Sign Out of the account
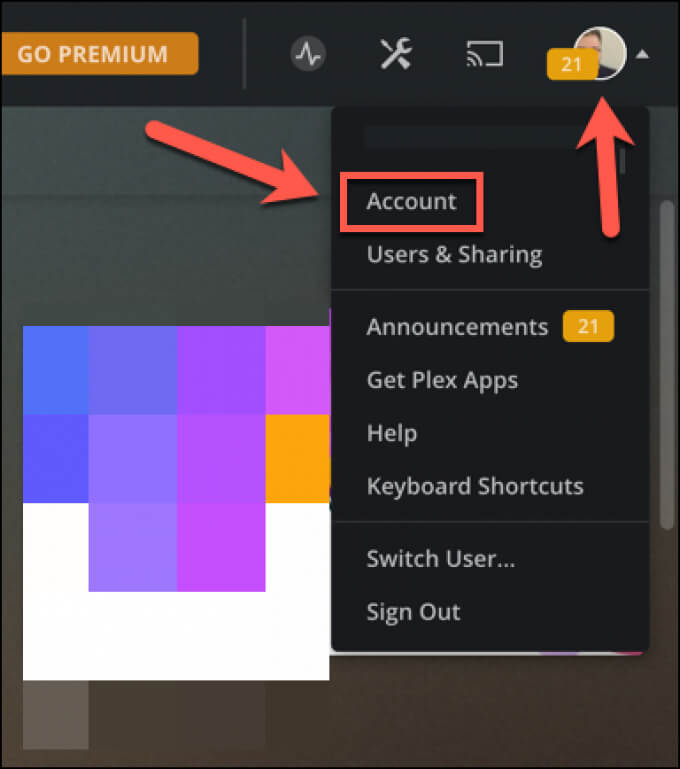The width and height of the screenshot is (680, 769). 413,612
